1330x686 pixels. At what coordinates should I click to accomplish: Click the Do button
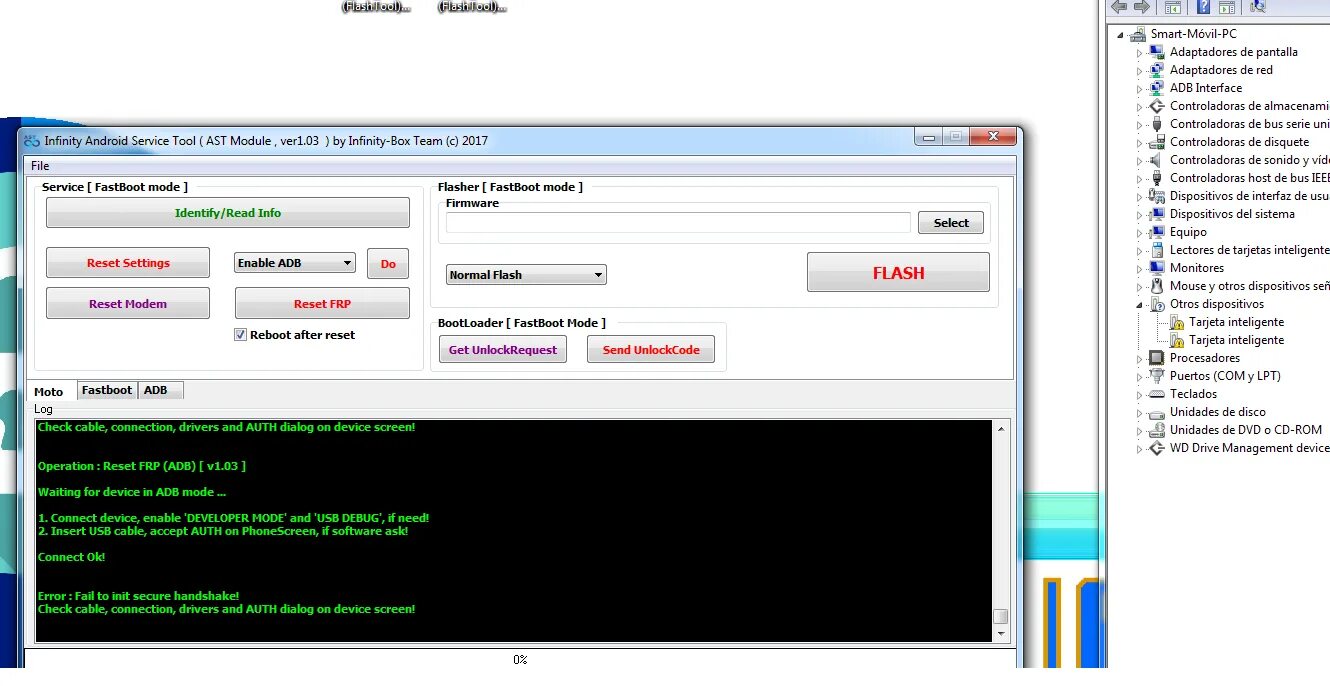click(388, 264)
